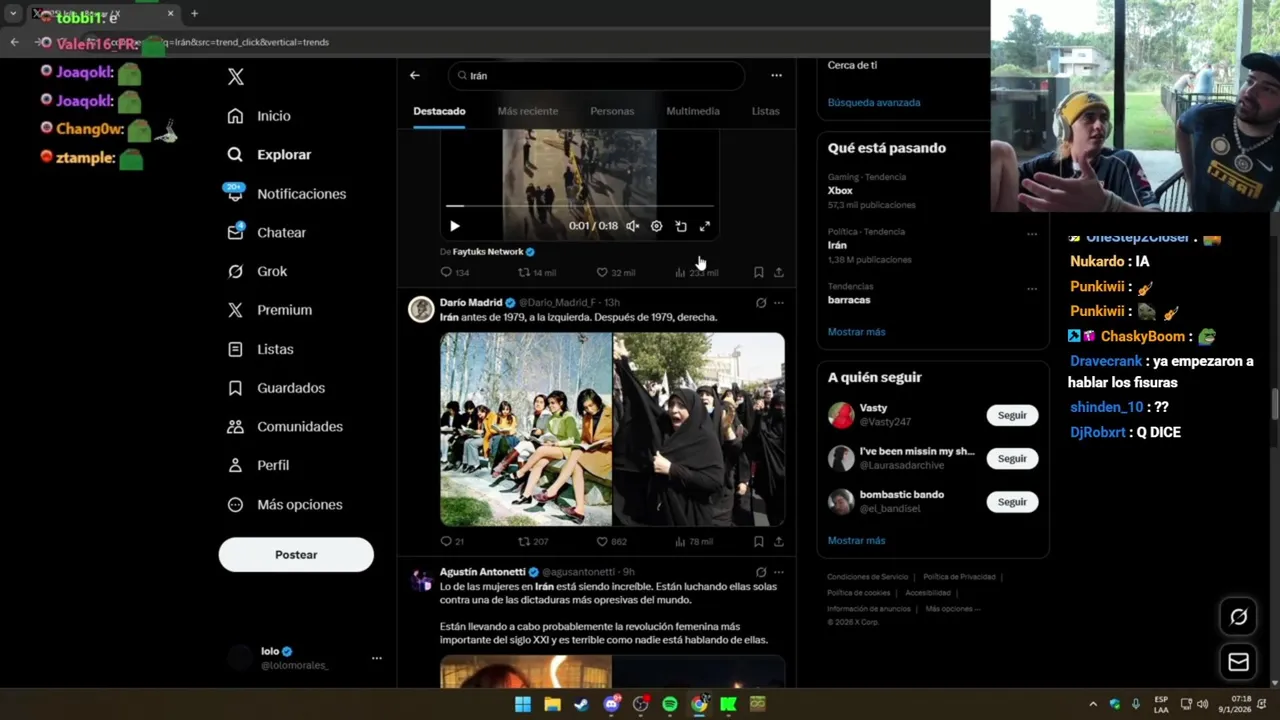Click the Búsqueda avanzada link
1280x720 pixels.
tap(874, 102)
